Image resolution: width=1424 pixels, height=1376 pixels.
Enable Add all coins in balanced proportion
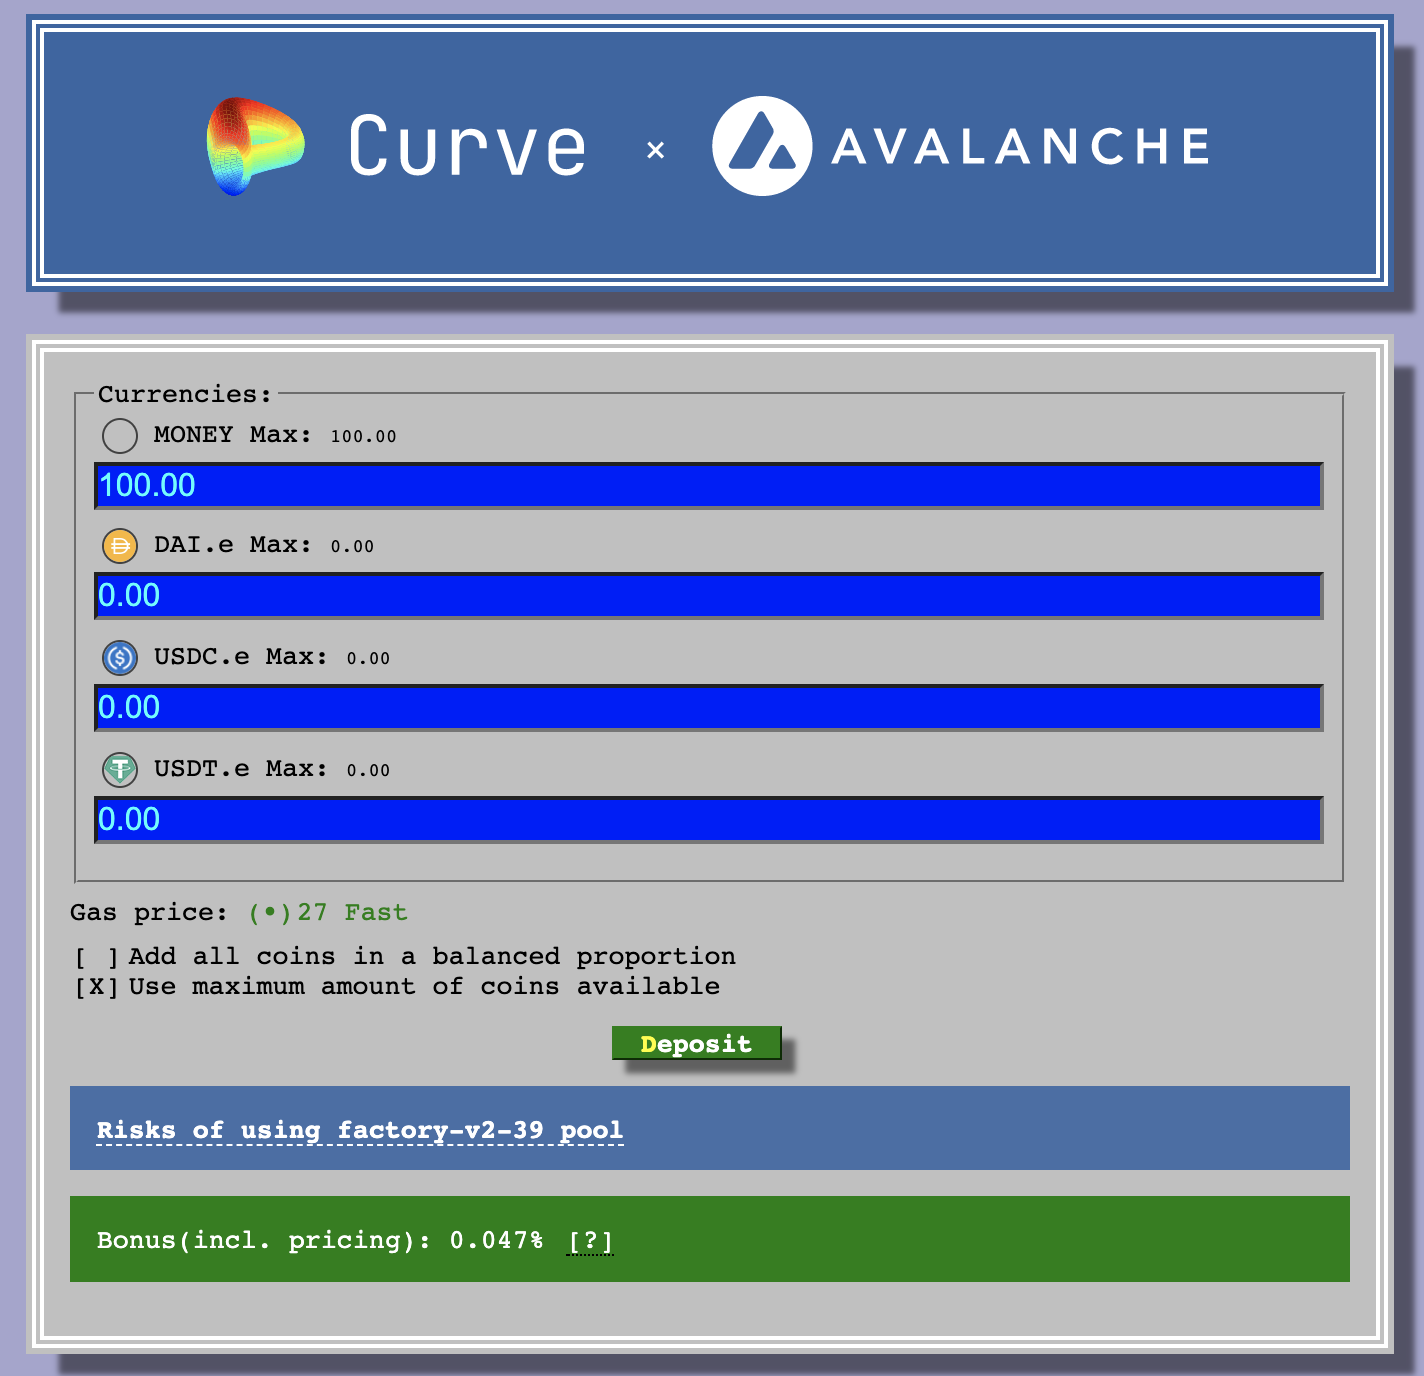tap(97, 957)
